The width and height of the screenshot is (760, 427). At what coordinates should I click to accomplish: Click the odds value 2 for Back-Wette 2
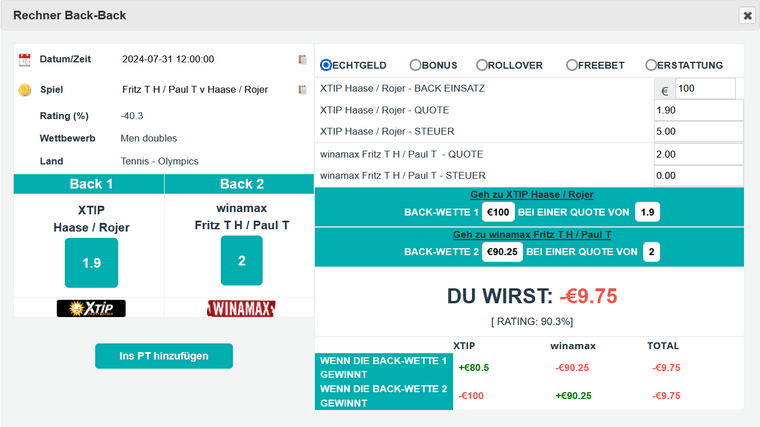651,252
